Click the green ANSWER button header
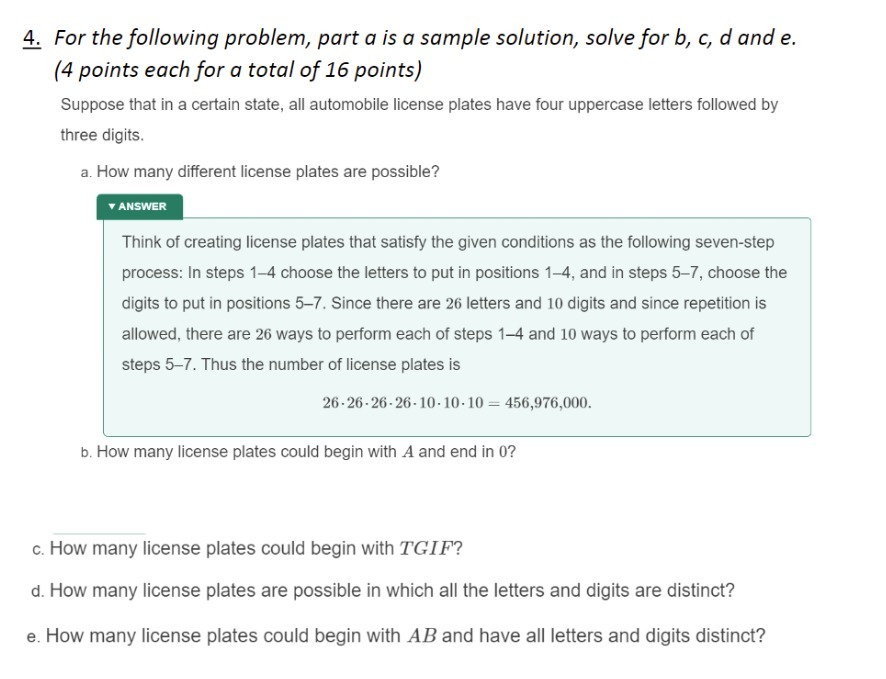This screenshot has width=886, height=679. point(140,207)
